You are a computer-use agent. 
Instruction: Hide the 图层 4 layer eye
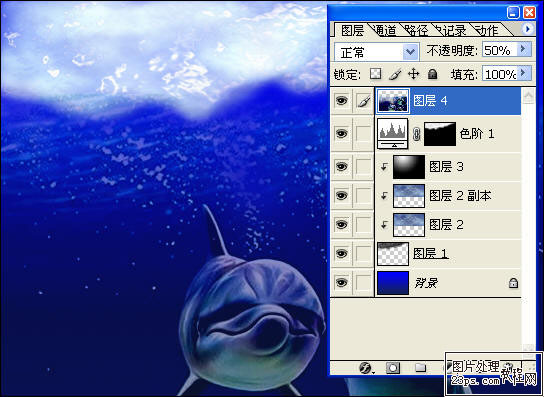(x=342, y=101)
